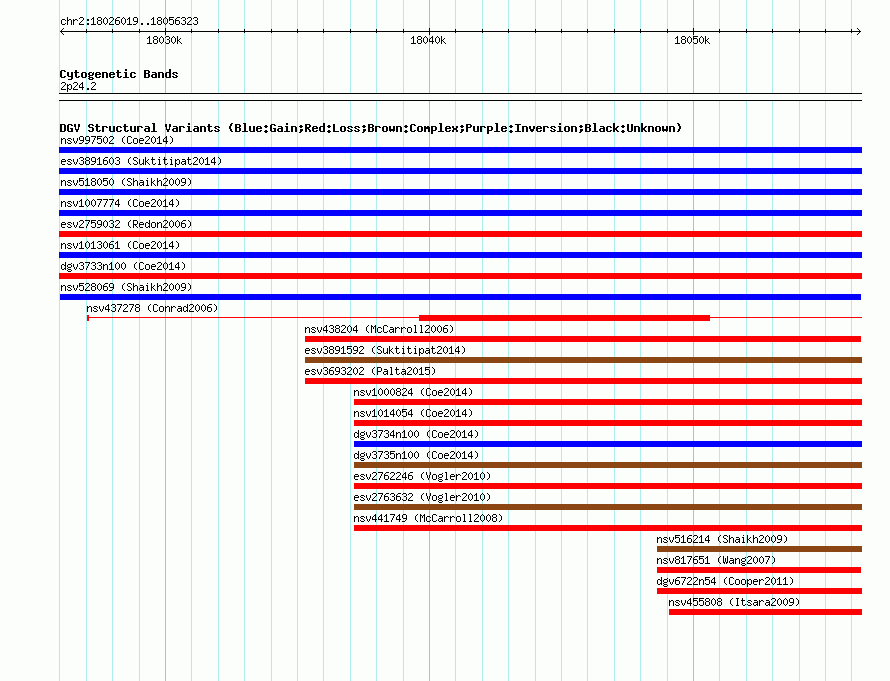Image resolution: width=890 pixels, height=681 pixels.
Task: Click the 18040k ruler tick label
Action: click(428, 40)
